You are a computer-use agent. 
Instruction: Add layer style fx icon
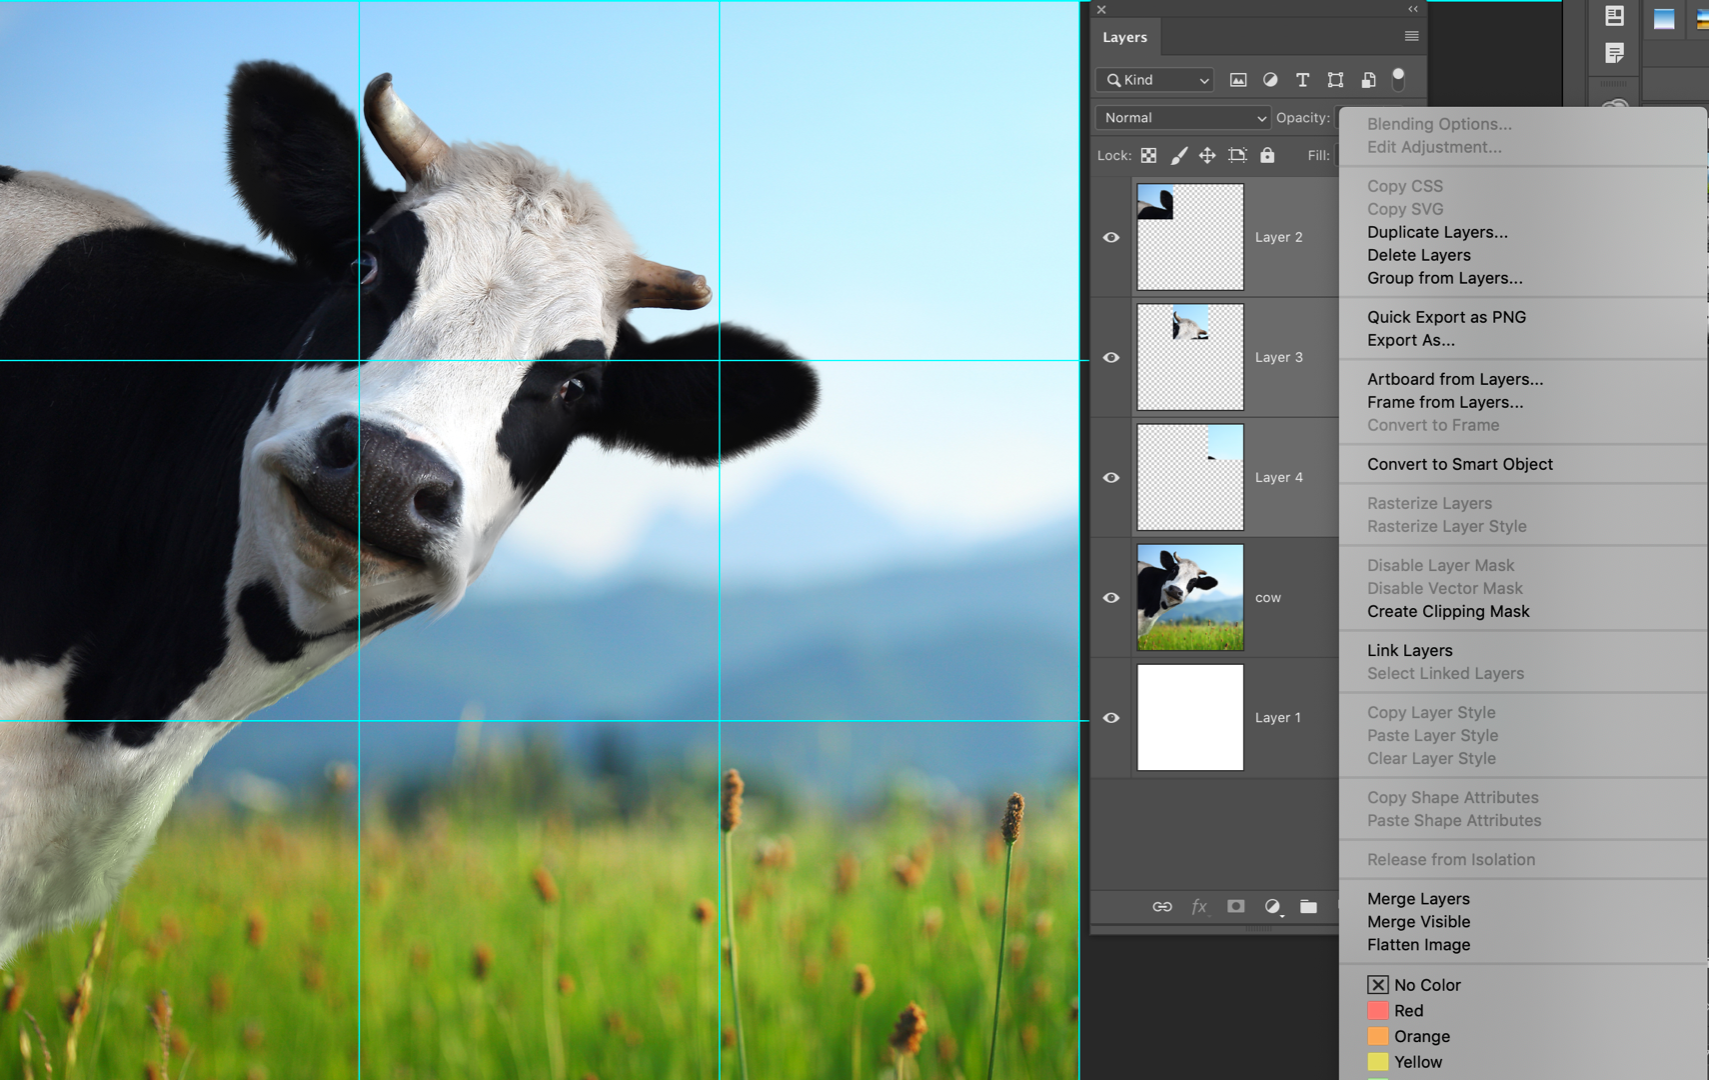coord(1199,907)
